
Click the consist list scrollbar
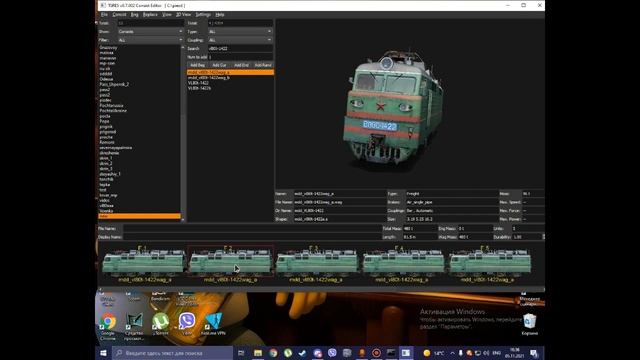pos(182,133)
